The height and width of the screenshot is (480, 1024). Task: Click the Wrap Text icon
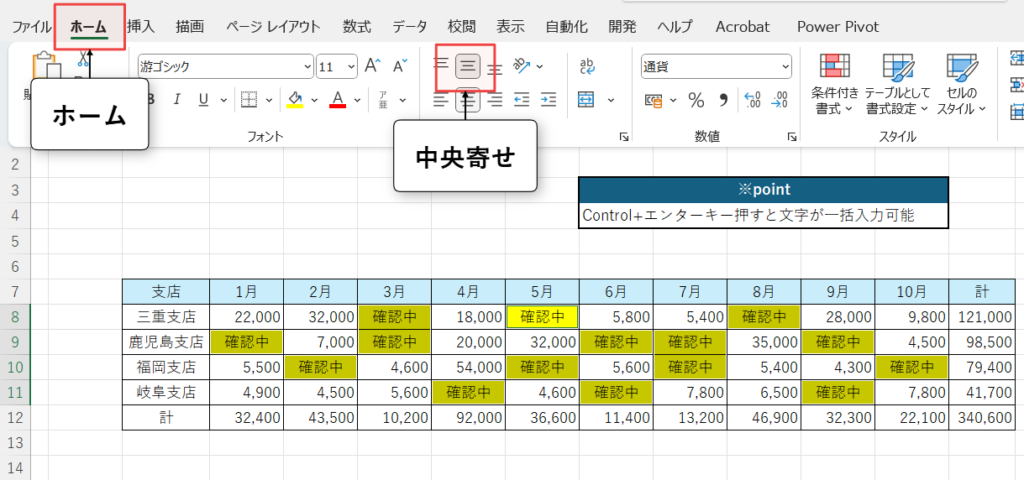586,67
